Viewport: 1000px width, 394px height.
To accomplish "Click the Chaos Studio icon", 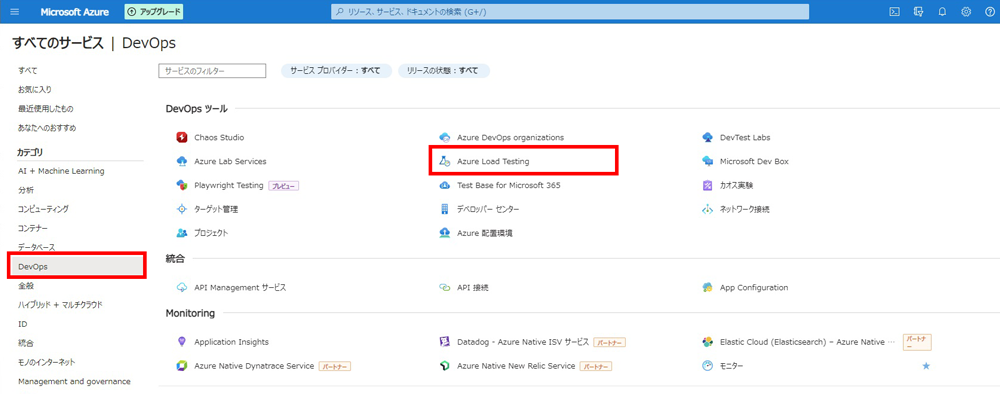I will [181, 137].
